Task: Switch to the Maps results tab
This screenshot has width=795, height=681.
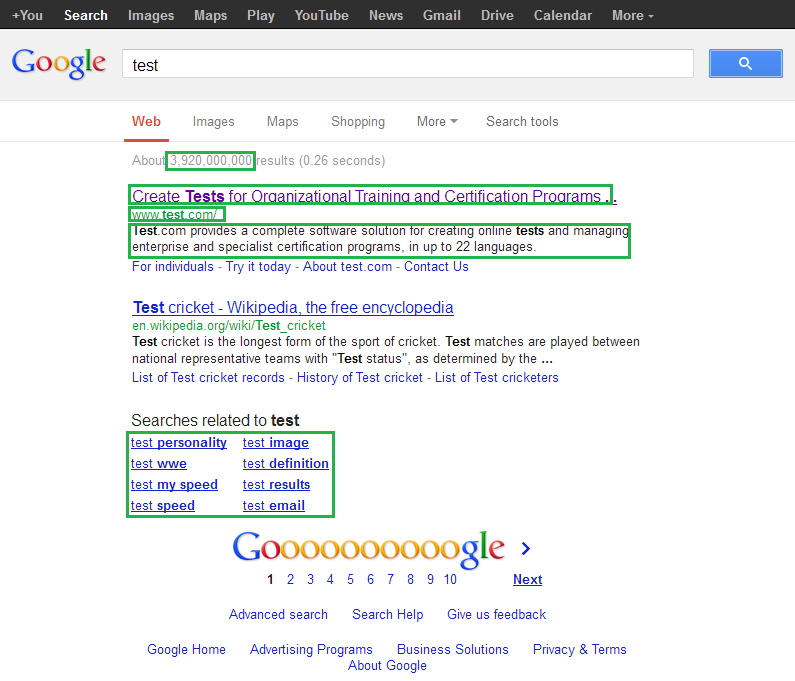Action: (x=282, y=122)
